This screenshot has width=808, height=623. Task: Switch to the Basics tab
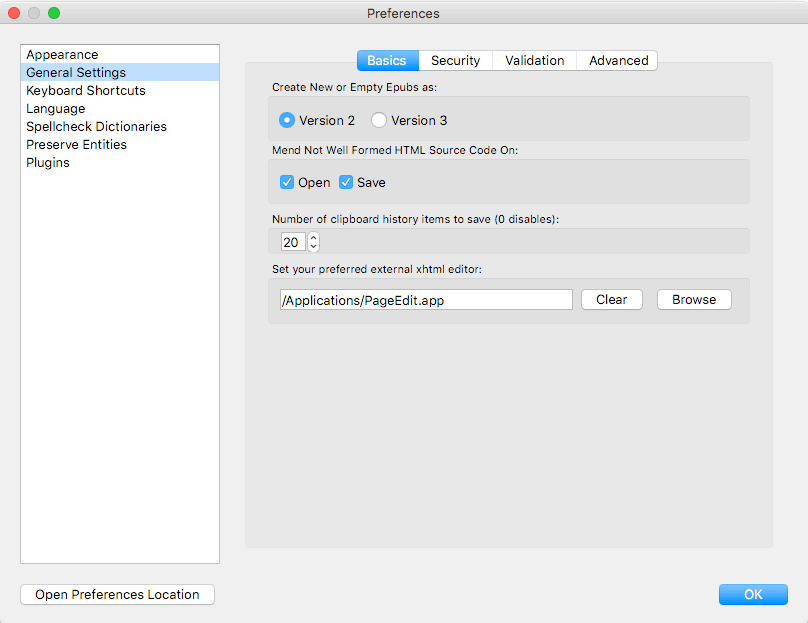(x=387, y=60)
